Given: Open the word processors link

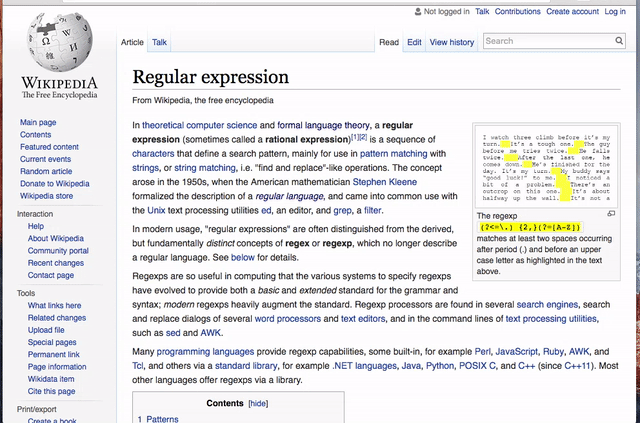Looking at the screenshot, I should click(x=288, y=318).
